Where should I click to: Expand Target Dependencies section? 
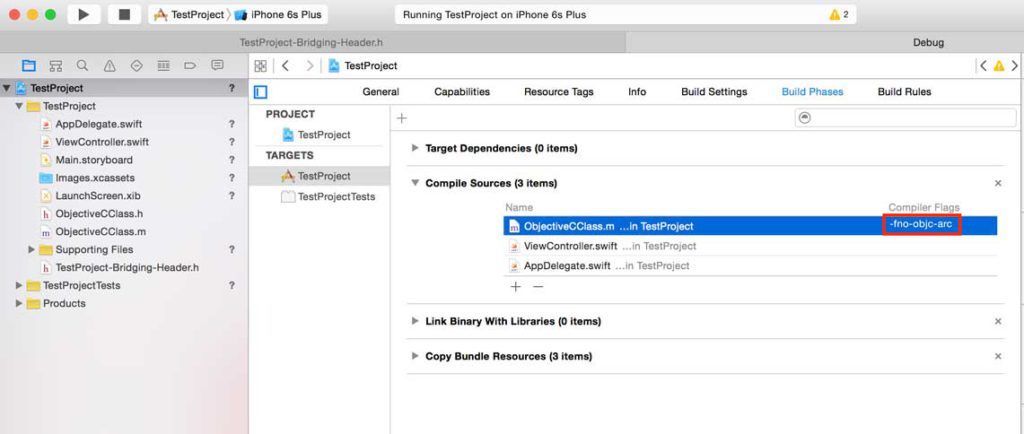[x=415, y=148]
